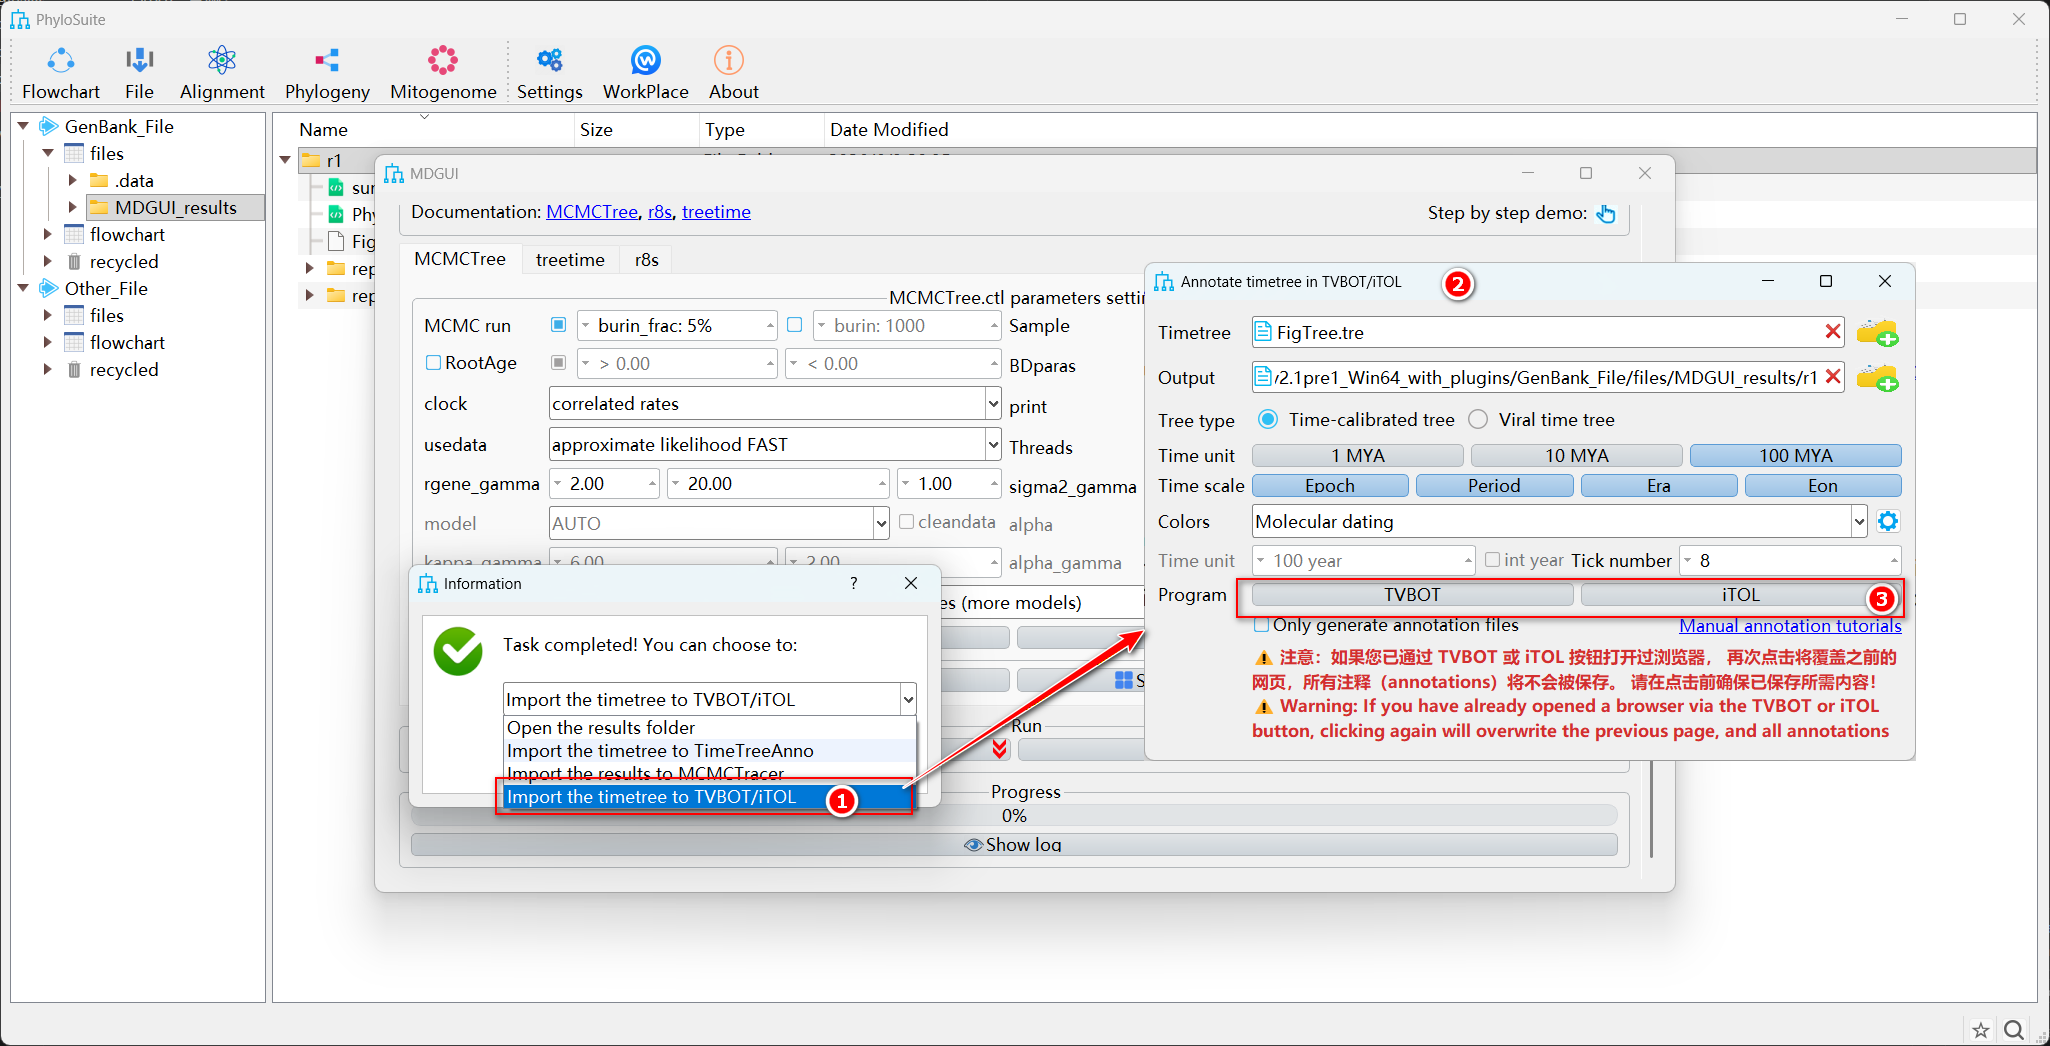2050x1046 pixels.
Task: Open the treetime documentation link
Action: pos(716,212)
